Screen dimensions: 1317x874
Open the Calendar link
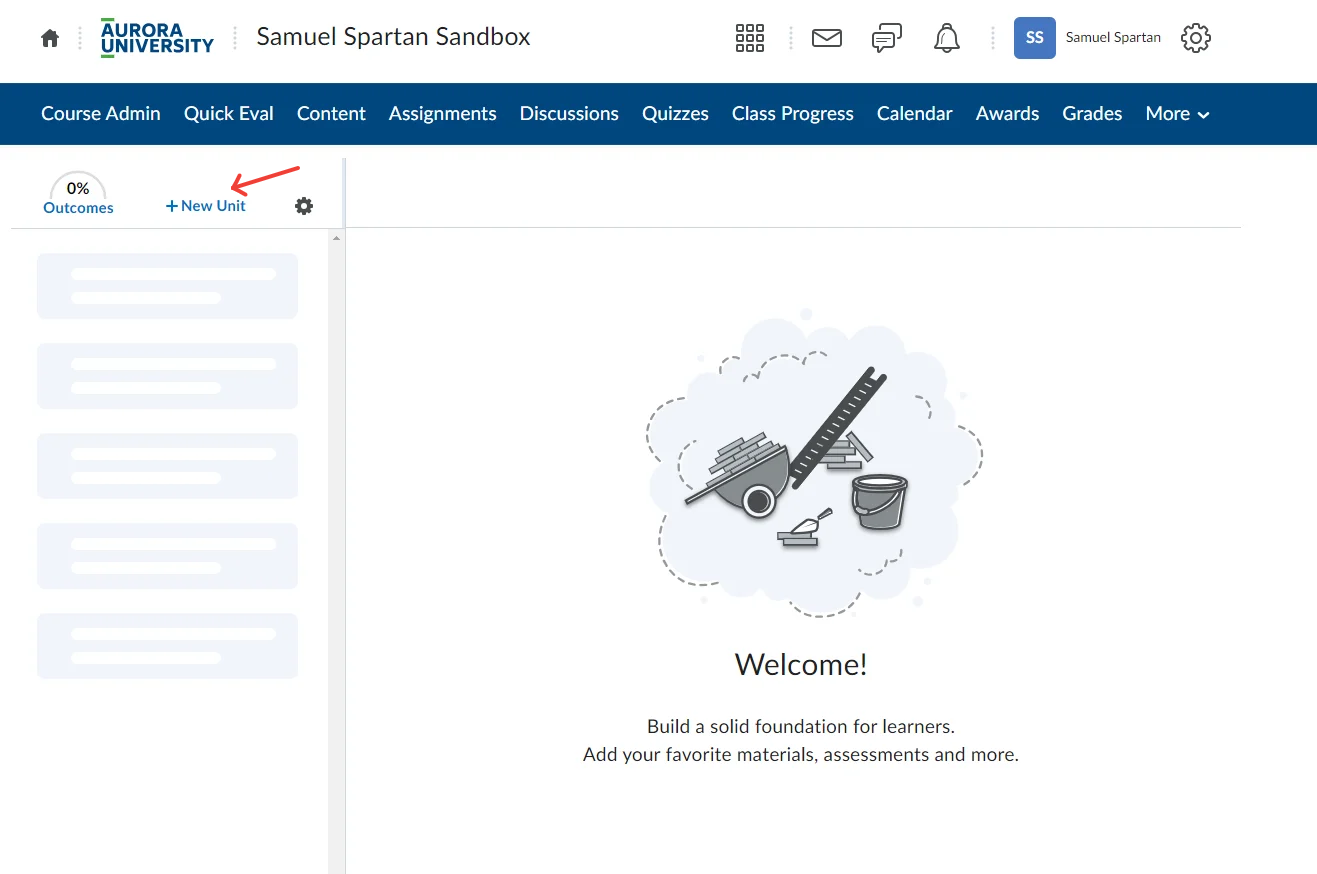click(915, 114)
